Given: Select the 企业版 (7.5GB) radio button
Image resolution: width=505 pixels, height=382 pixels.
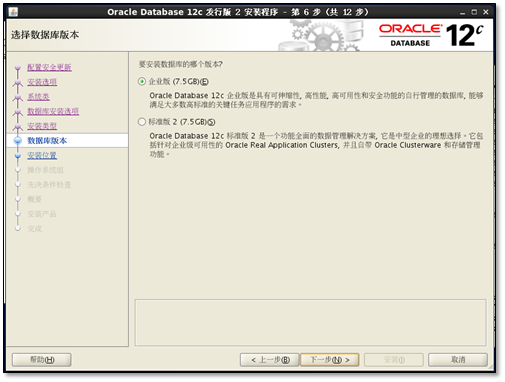Looking at the screenshot, I should (x=142, y=82).
